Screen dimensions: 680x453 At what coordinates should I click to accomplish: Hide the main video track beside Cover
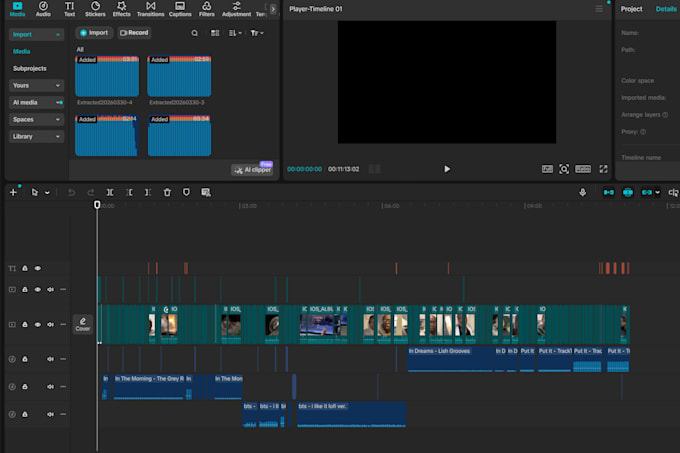coord(38,324)
